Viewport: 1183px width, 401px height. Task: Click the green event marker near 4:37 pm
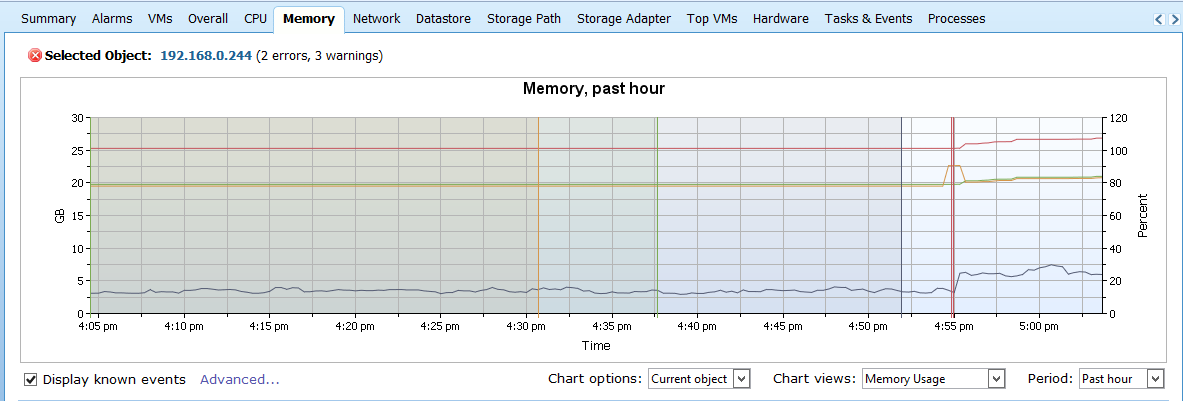tap(657, 216)
